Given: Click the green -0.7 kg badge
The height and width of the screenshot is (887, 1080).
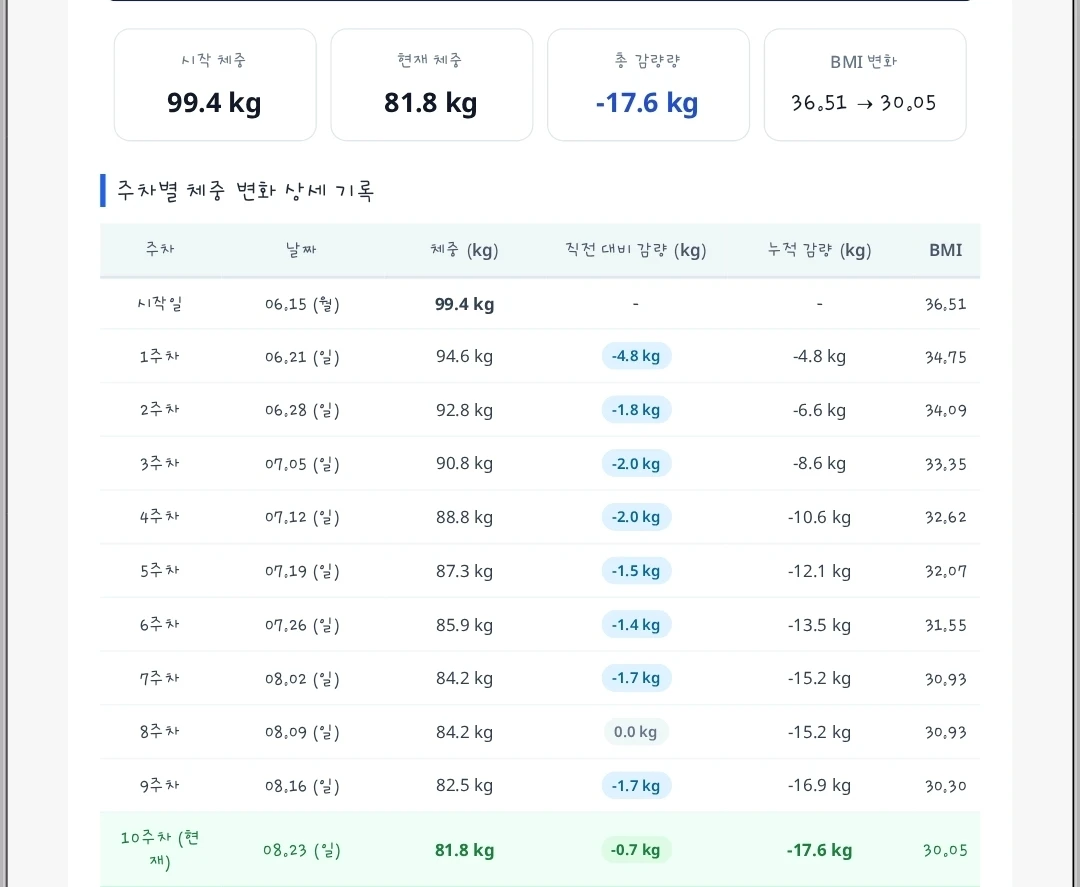Looking at the screenshot, I should tap(636, 850).
